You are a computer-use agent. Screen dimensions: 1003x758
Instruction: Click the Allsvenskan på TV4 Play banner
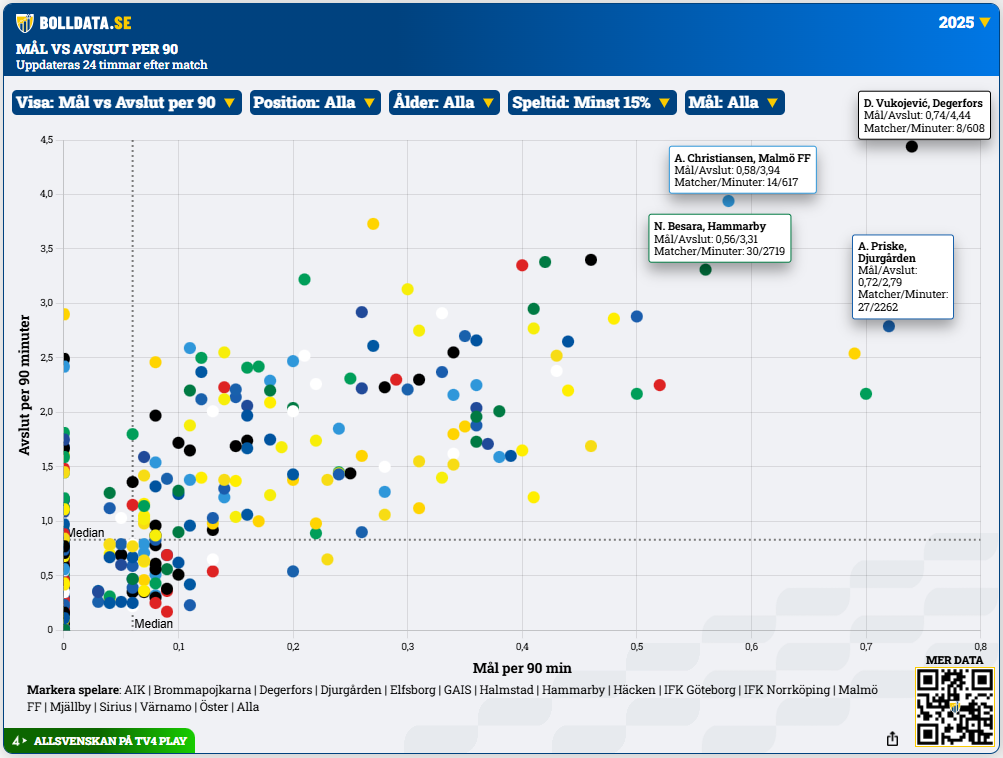pyautogui.click(x=100, y=742)
